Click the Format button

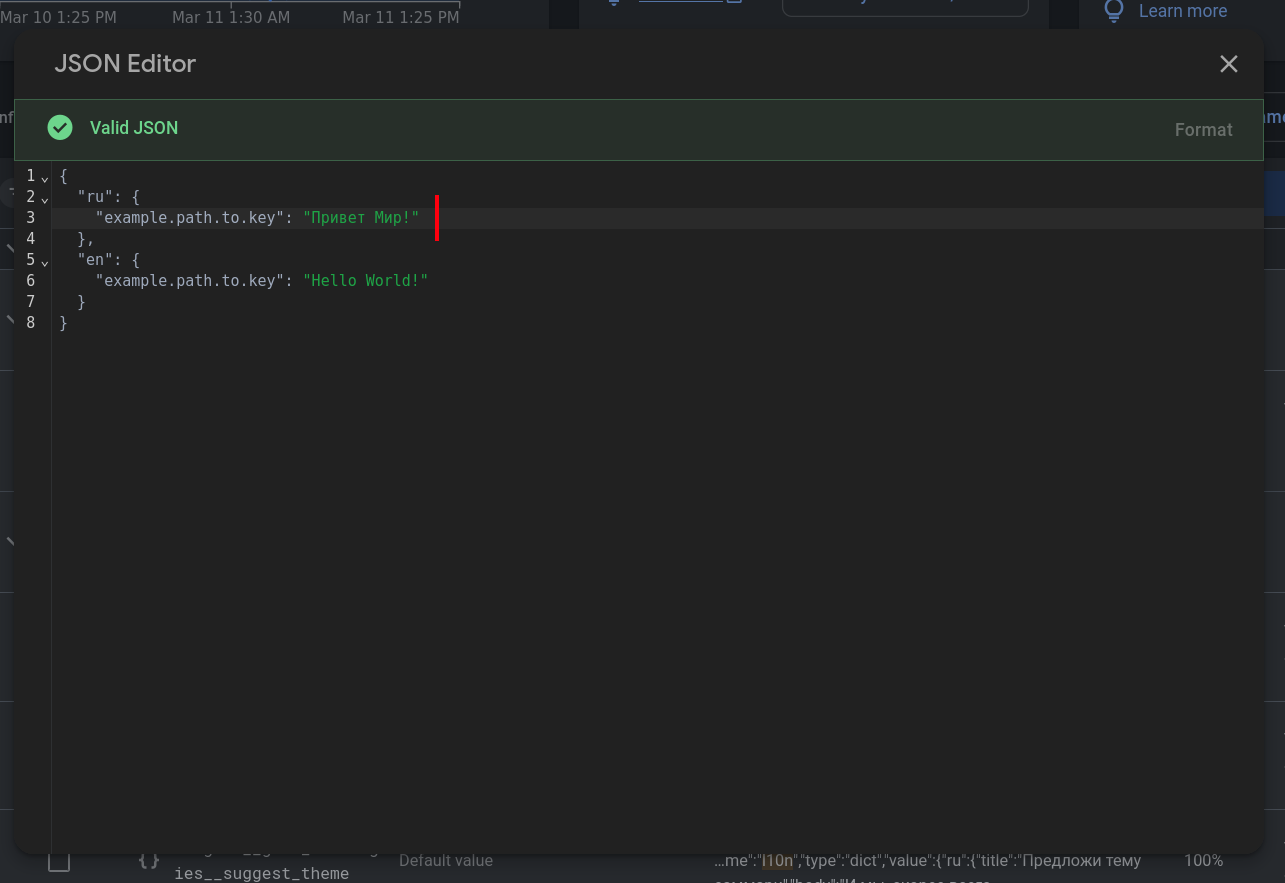tap(1203, 130)
